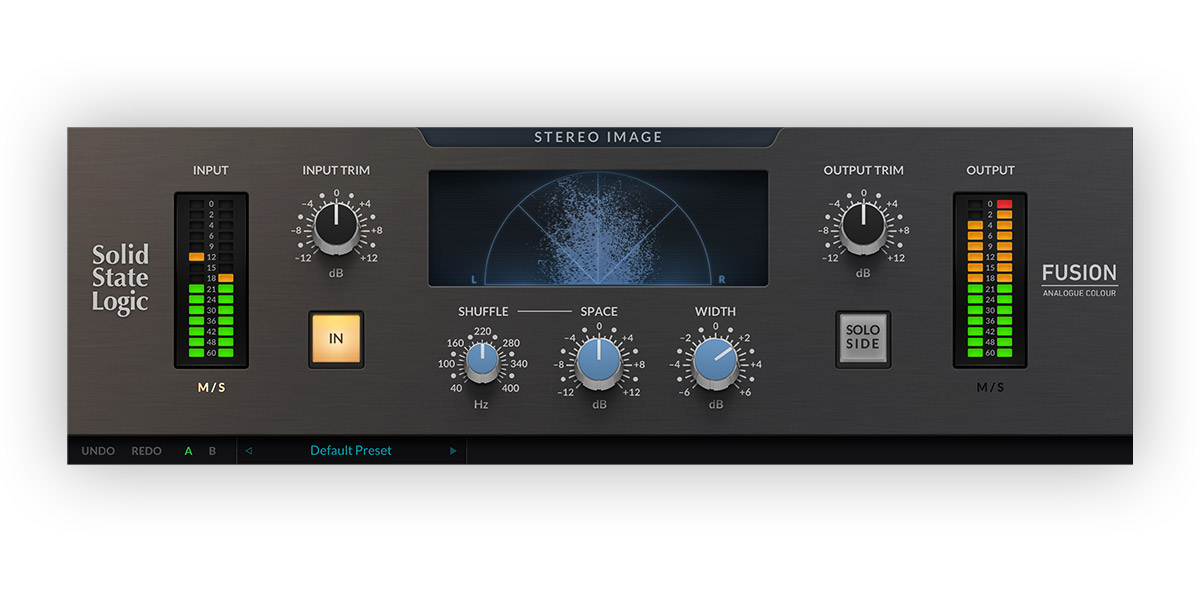Activate SOLO SIDE monitoring
This screenshot has width=1200, height=600.
(x=862, y=340)
